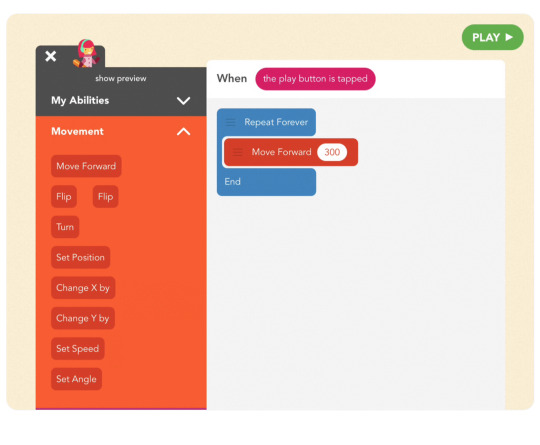Screen dimensions: 540x445
Task: Close the block editor with the X icon
Action: (51, 56)
